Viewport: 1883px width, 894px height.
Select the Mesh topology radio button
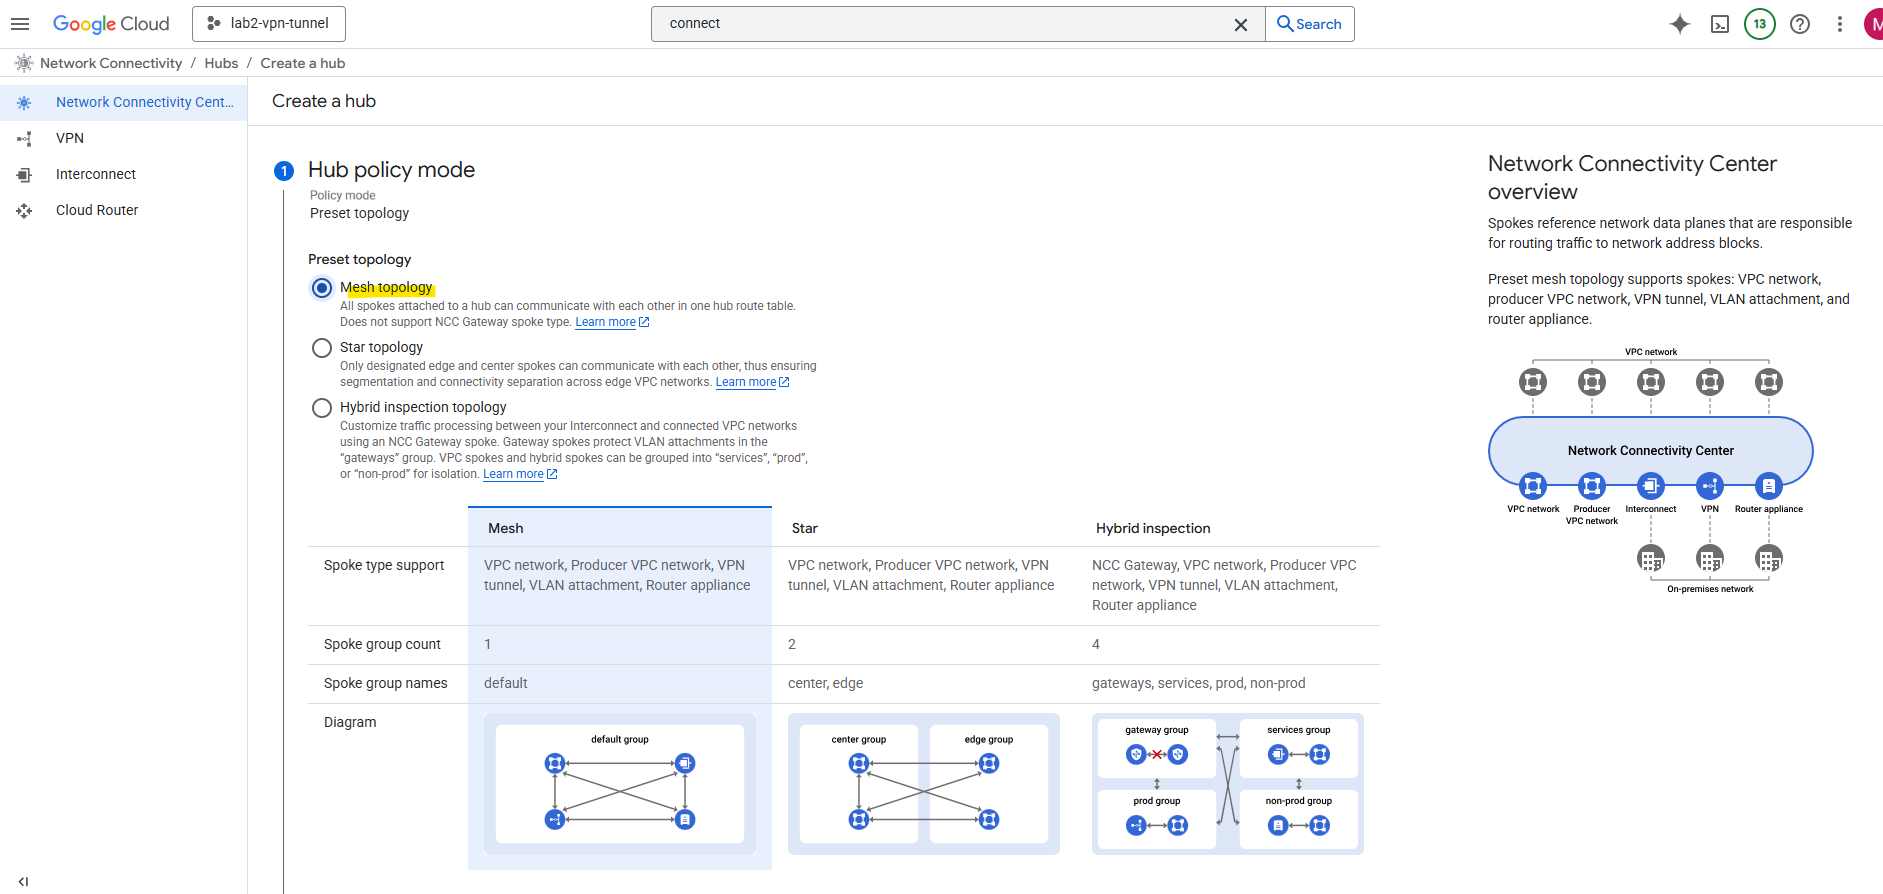click(x=322, y=288)
